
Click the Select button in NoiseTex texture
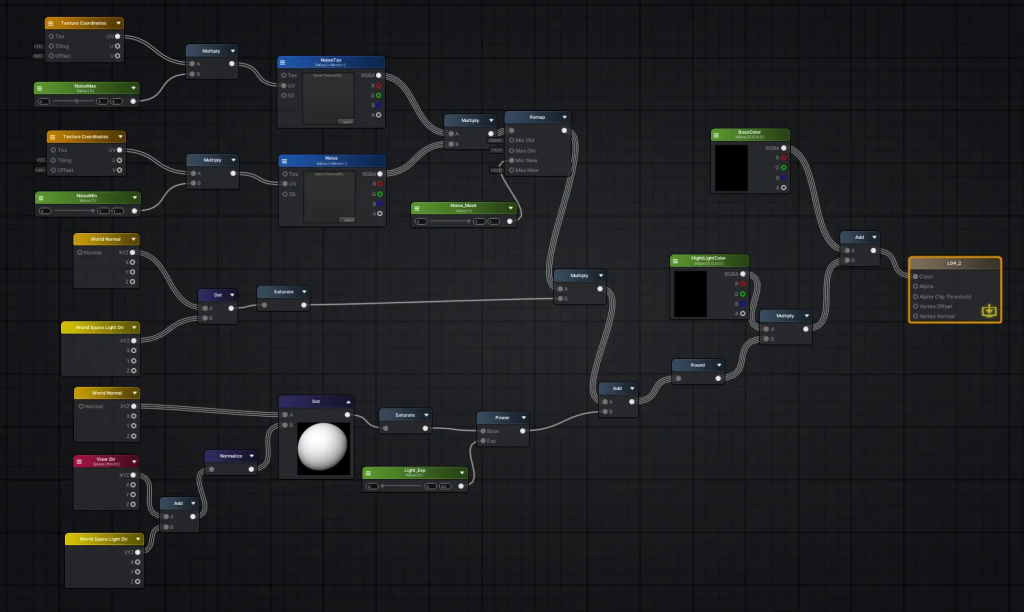coord(346,122)
